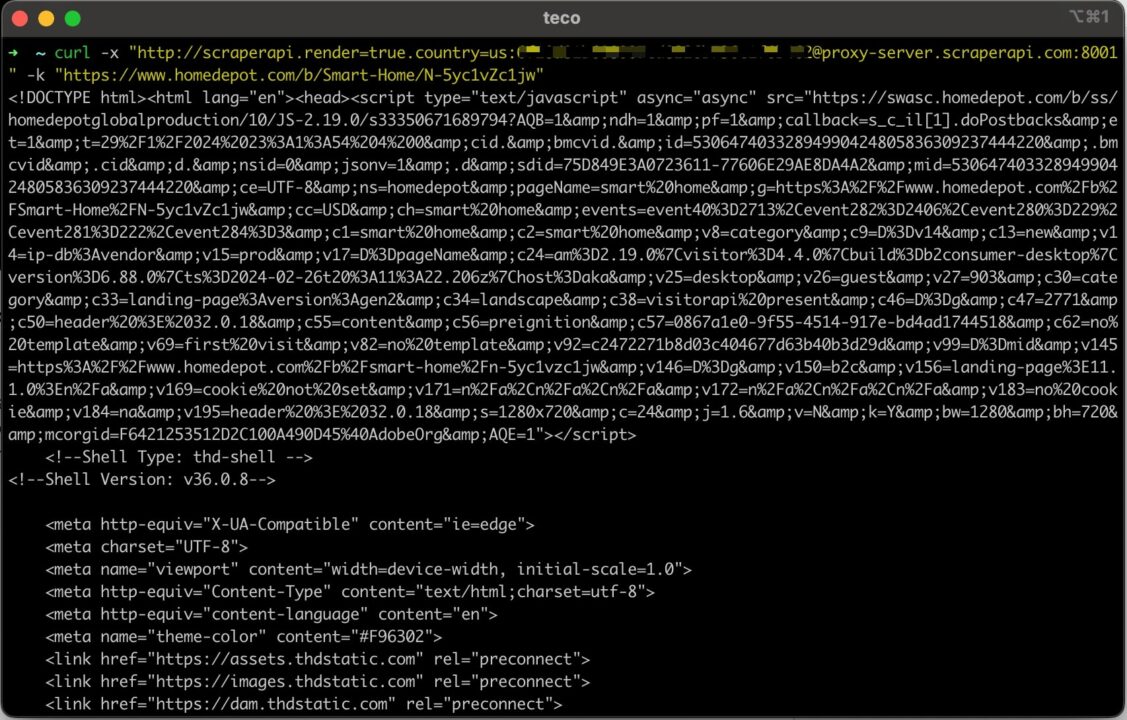Click the Content-Type meta tag line
This screenshot has width=1127, height=720.
[x=350, y=591]
